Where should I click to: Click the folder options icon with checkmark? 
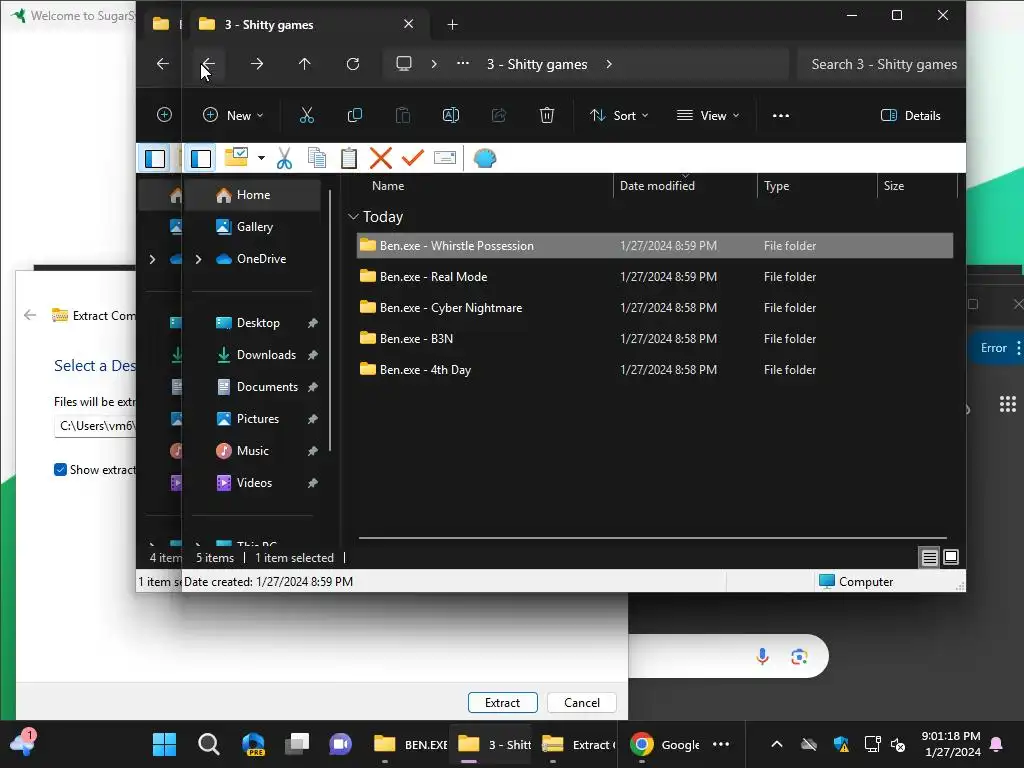pyautogui.click(x=236, y=157)
